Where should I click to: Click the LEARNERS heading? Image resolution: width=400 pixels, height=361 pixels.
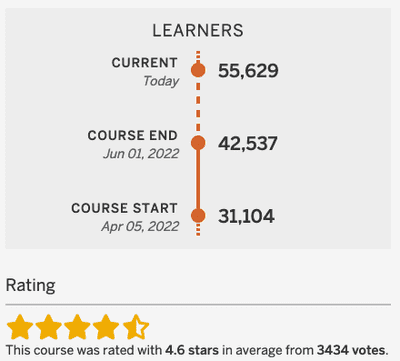coord(198,31)
